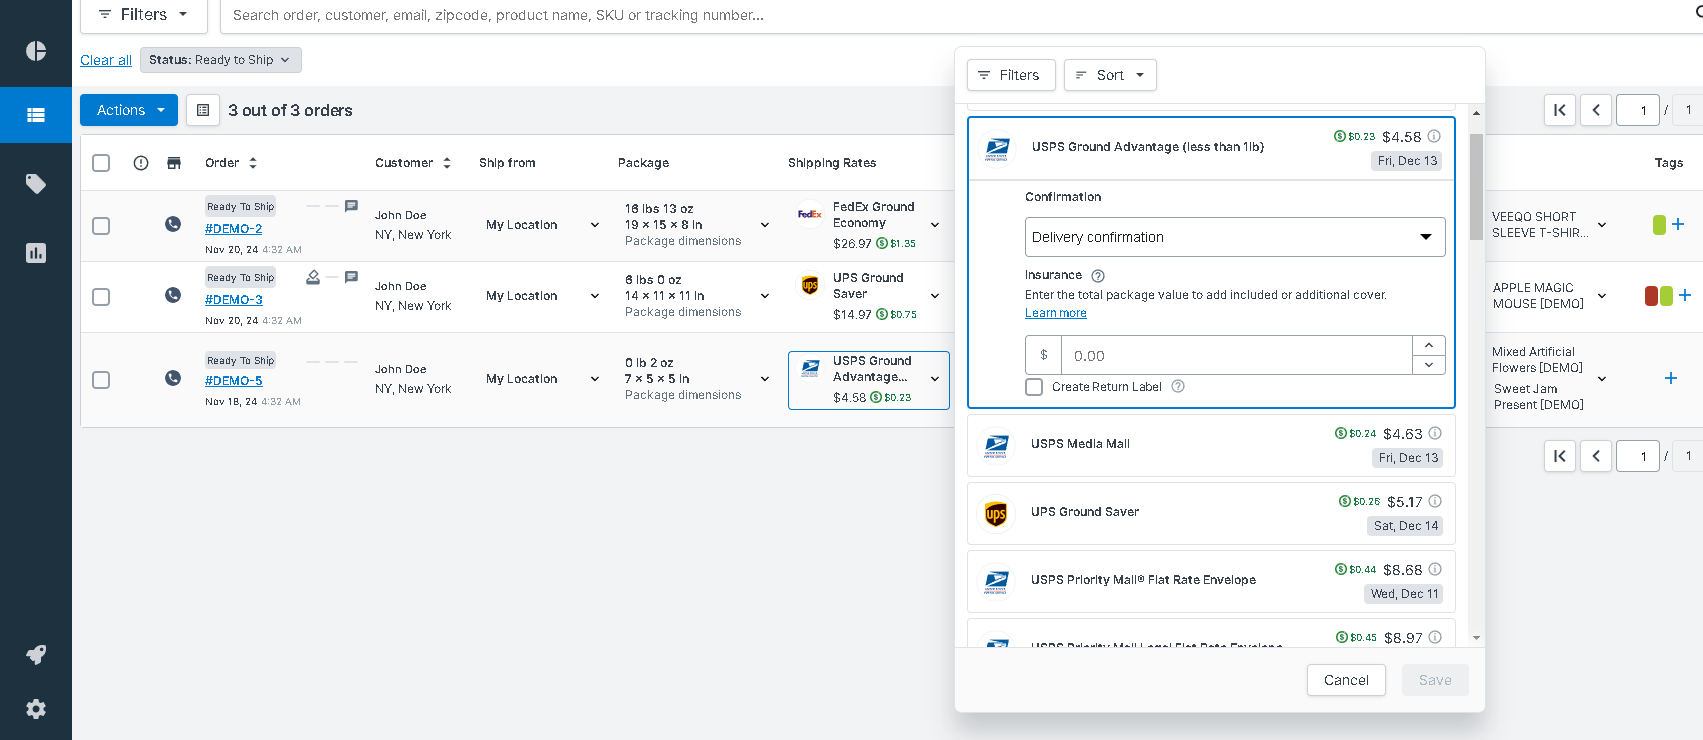Open the USPS Ground Advantage rate dropdown for #DEMO-5
Viewport: 1703px width, 740px height.
868,380
